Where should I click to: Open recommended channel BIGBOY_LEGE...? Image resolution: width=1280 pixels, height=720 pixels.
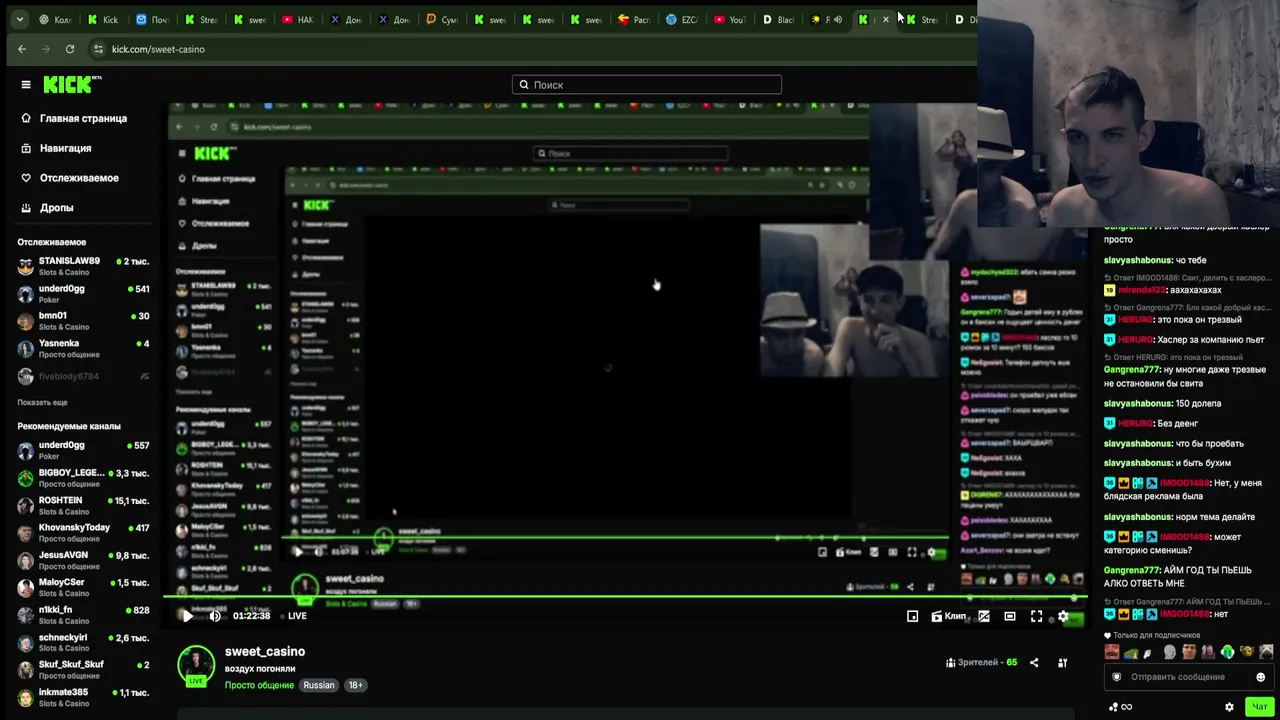(83, 477)
